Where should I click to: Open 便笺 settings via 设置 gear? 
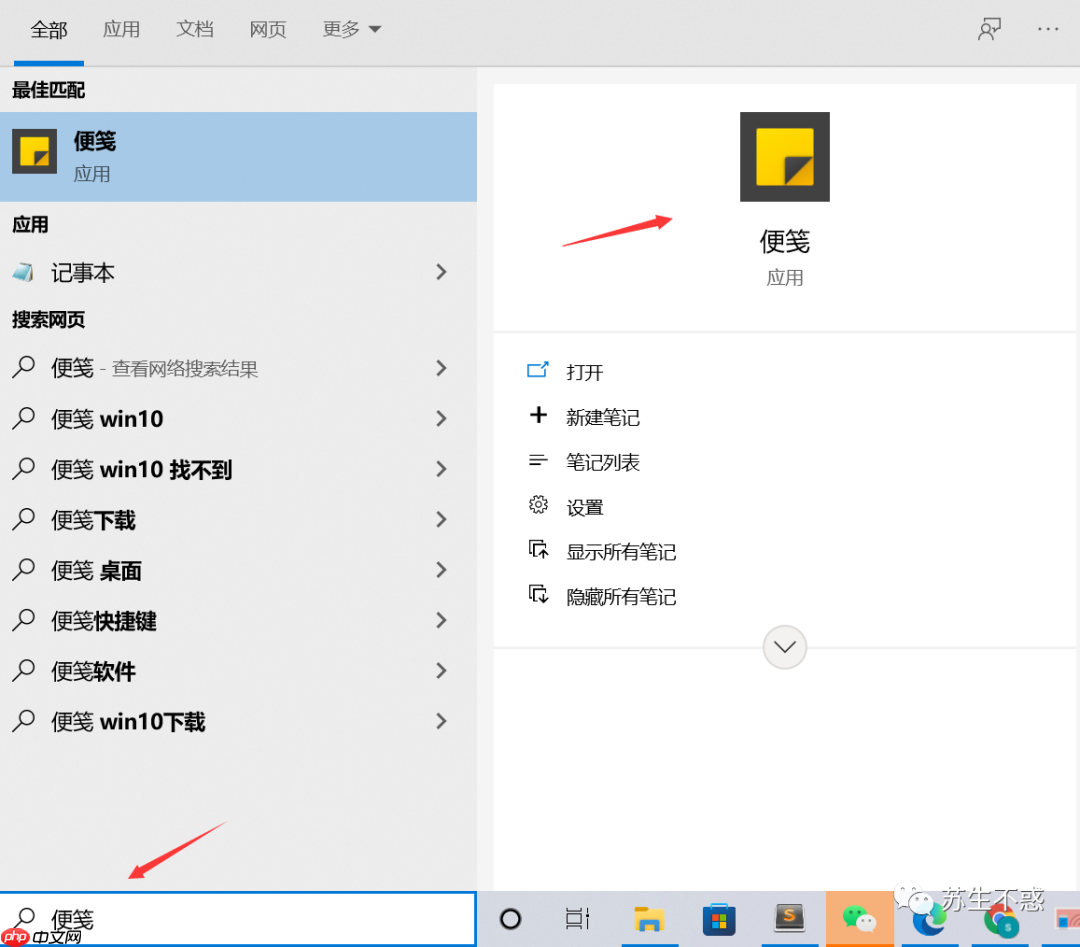tap(583, 506)
